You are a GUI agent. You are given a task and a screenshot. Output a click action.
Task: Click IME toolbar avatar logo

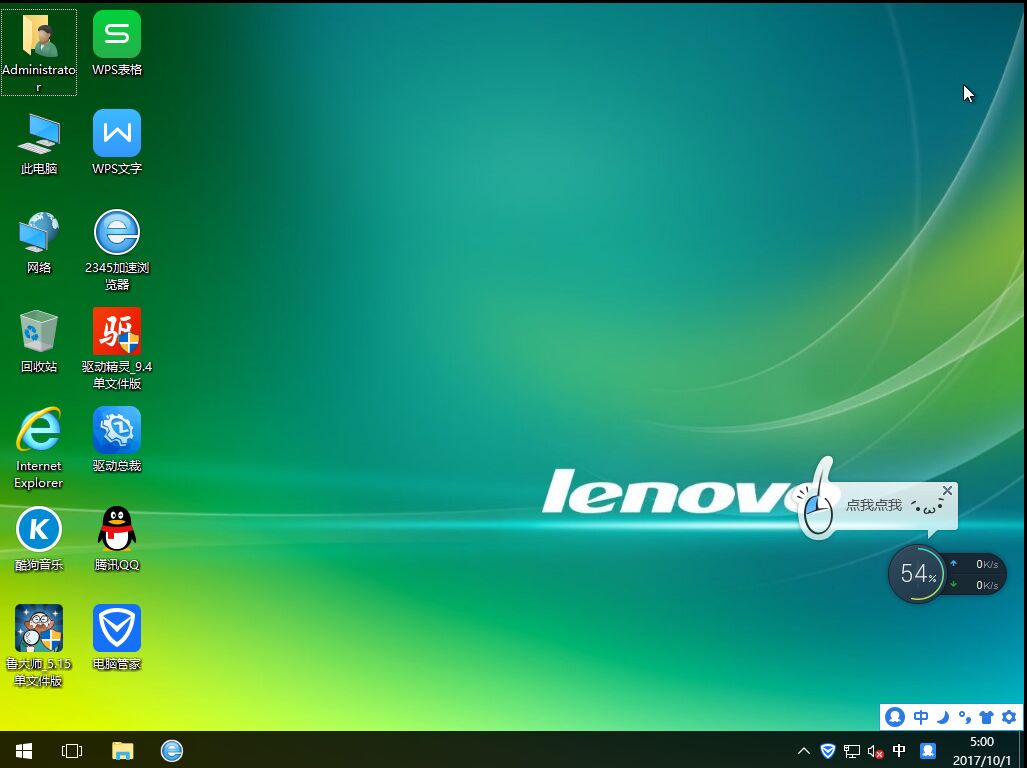click(x=895, y=717)
